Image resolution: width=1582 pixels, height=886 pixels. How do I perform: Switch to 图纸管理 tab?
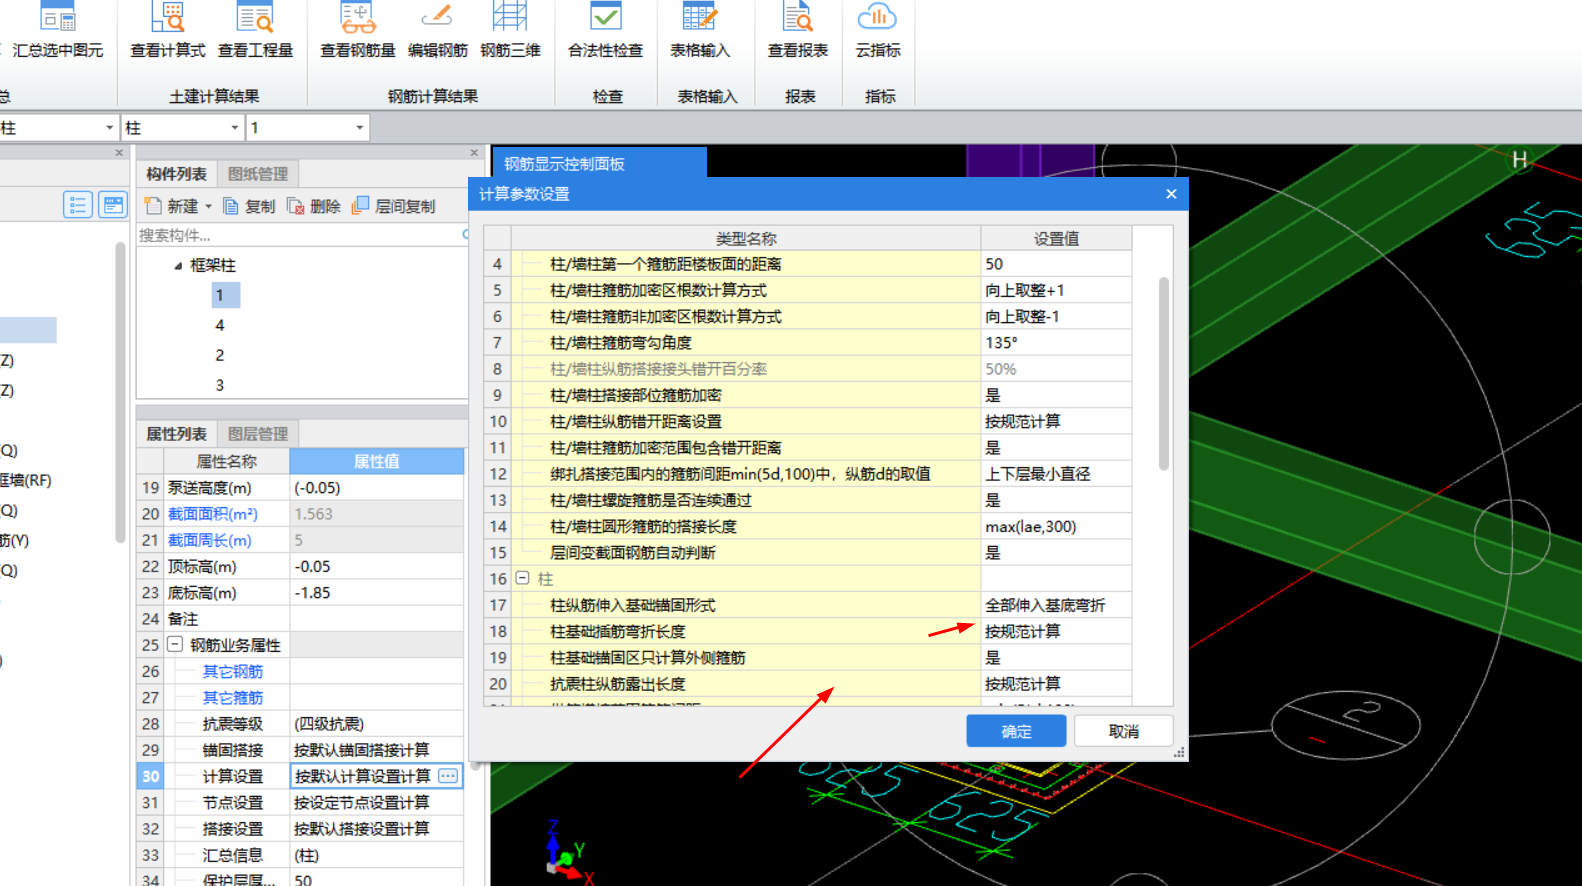tap(257, 174)
